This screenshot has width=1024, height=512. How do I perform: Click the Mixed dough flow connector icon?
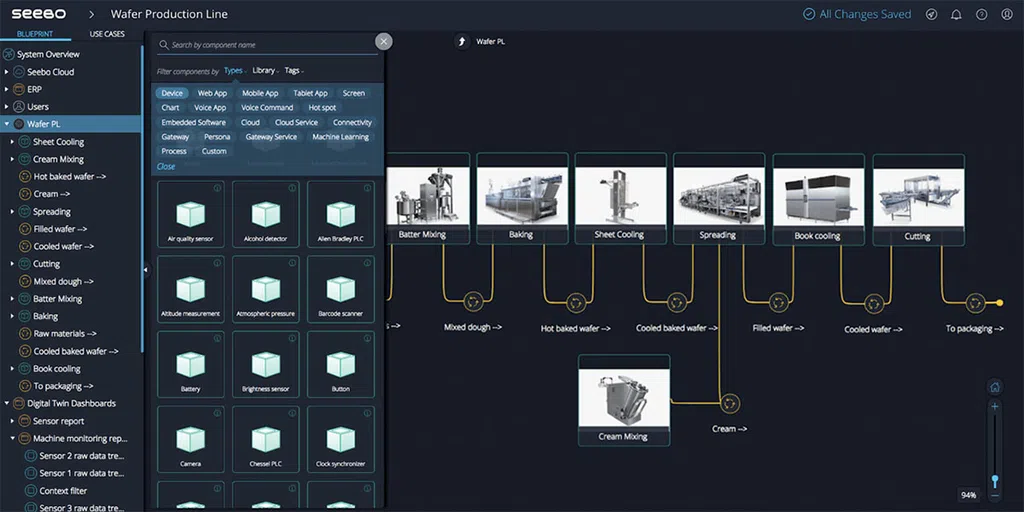pyautogui.click(x=473, y=302)
